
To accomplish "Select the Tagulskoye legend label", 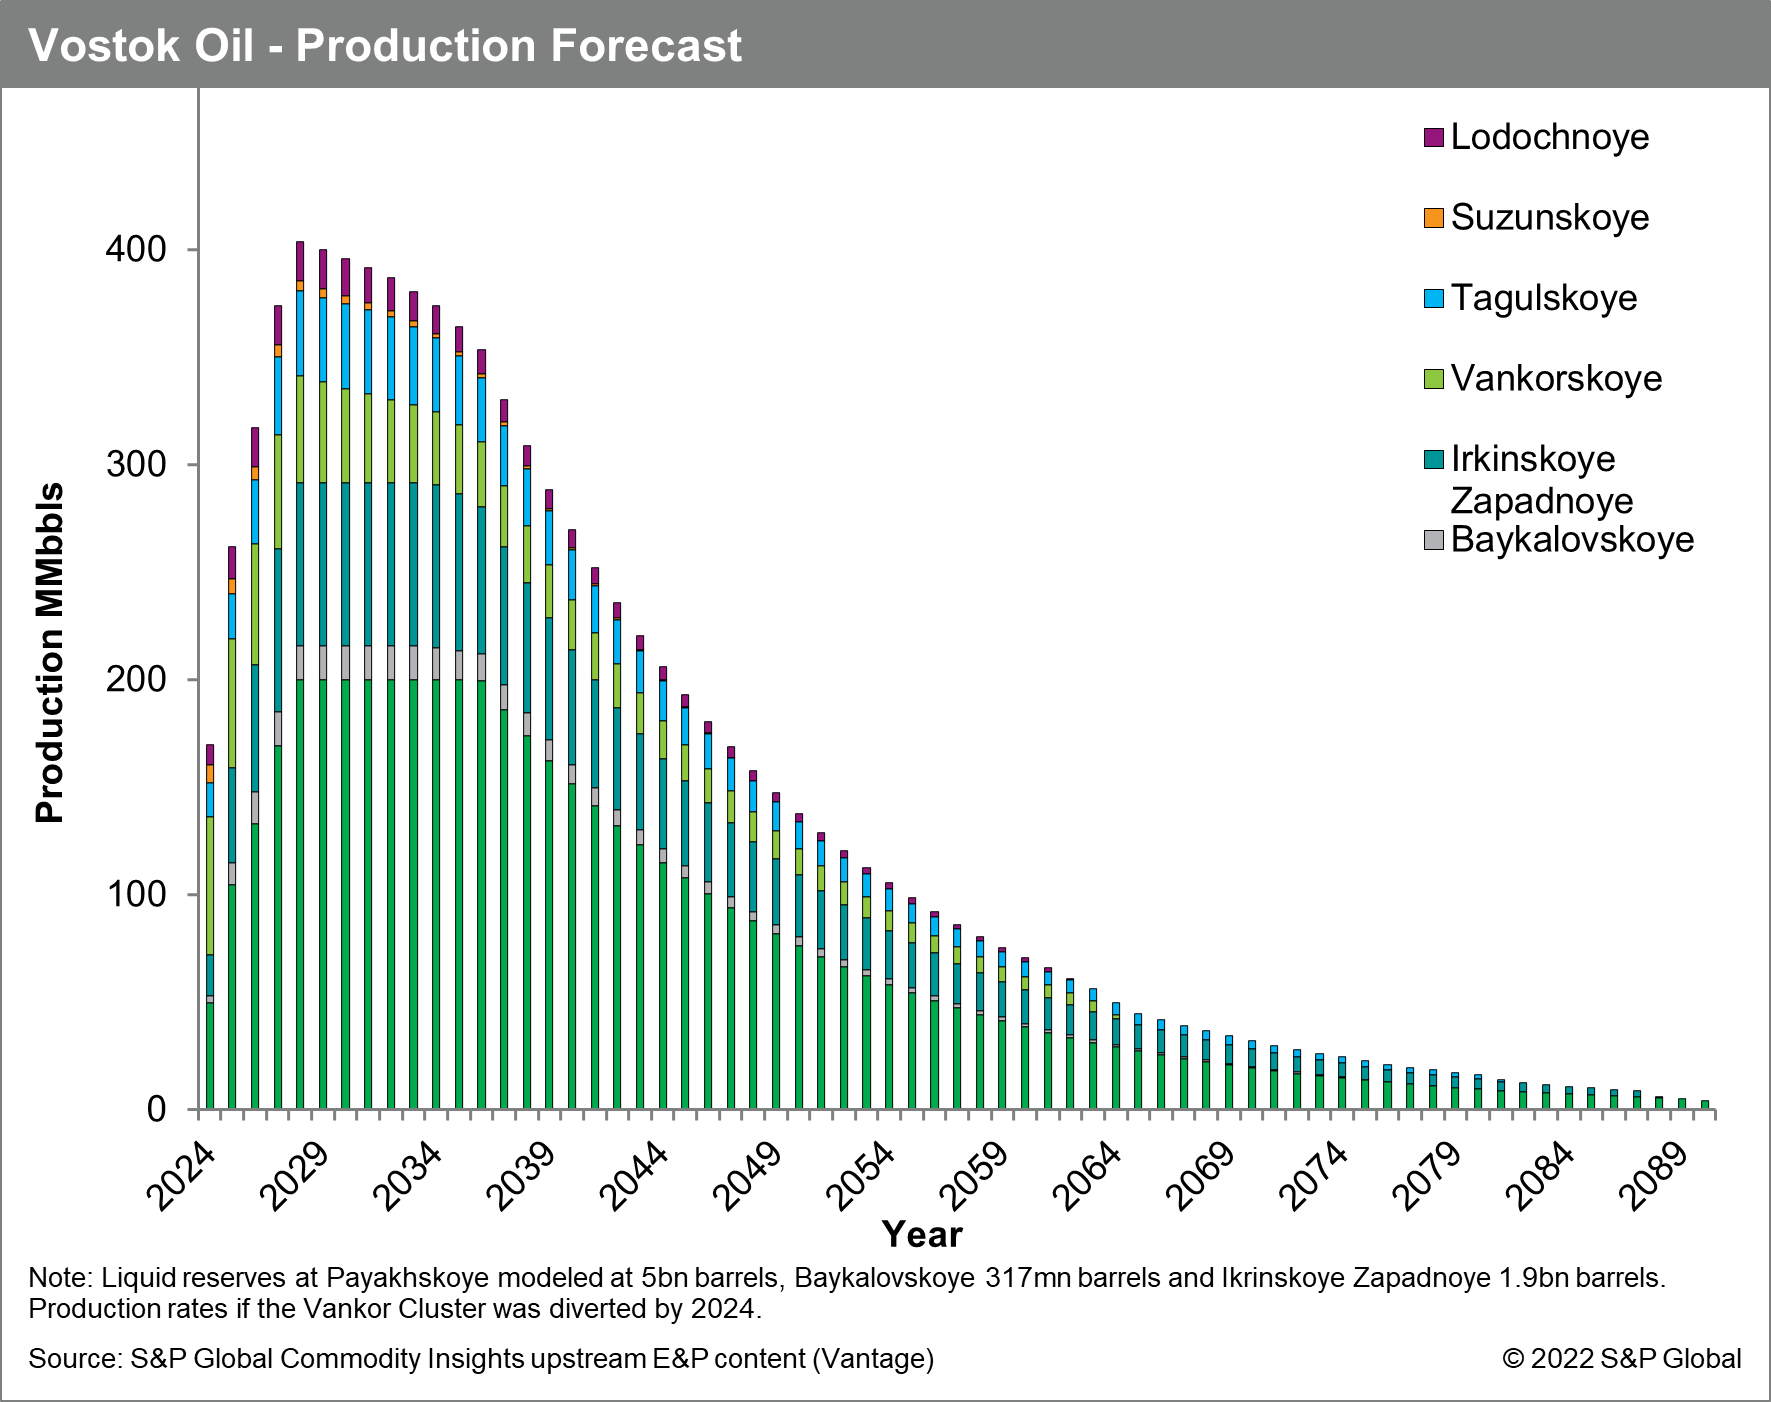I will (1543, 298).
